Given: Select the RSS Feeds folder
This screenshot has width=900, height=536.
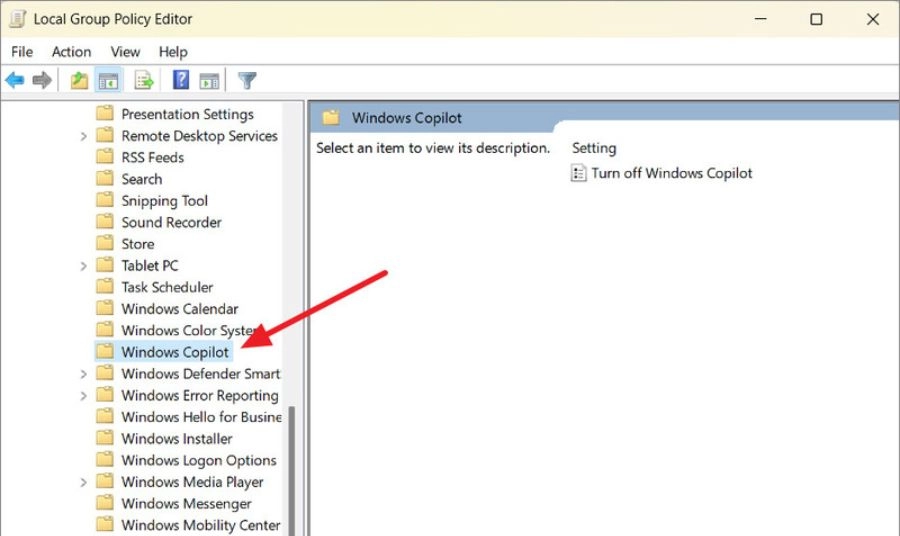Looking at the screenshot, I should [x=153, y=157].
